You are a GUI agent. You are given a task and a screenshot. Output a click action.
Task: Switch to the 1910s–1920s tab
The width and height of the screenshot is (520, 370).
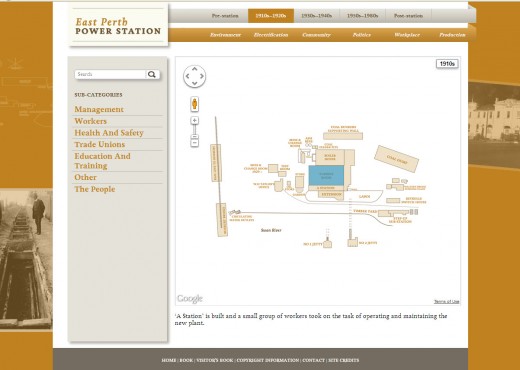(271, 16)
